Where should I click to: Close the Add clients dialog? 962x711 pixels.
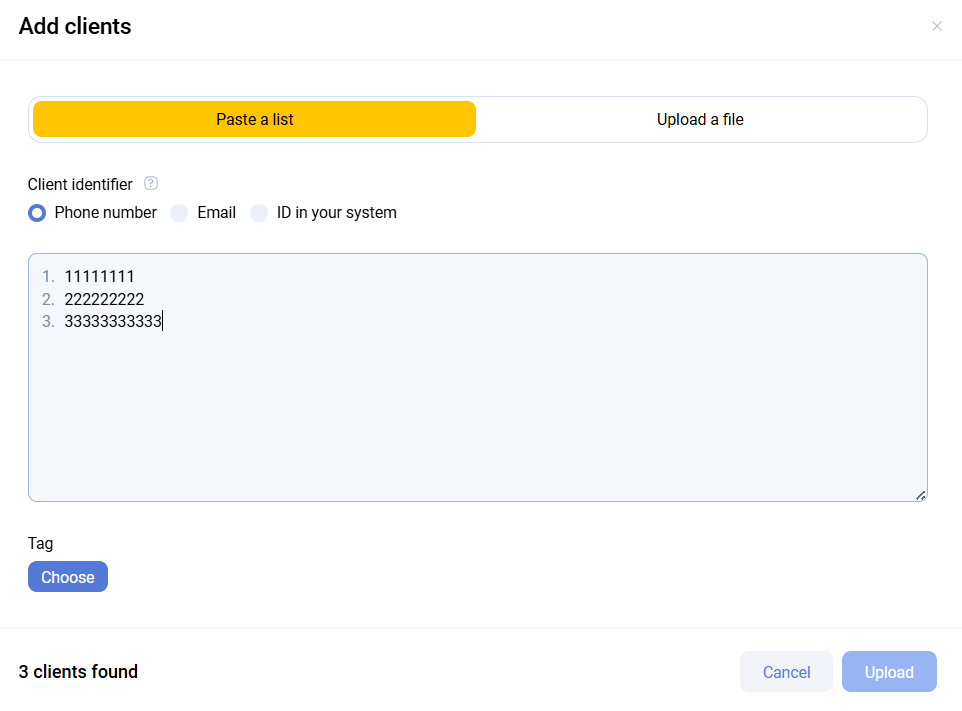click(936, 26)
